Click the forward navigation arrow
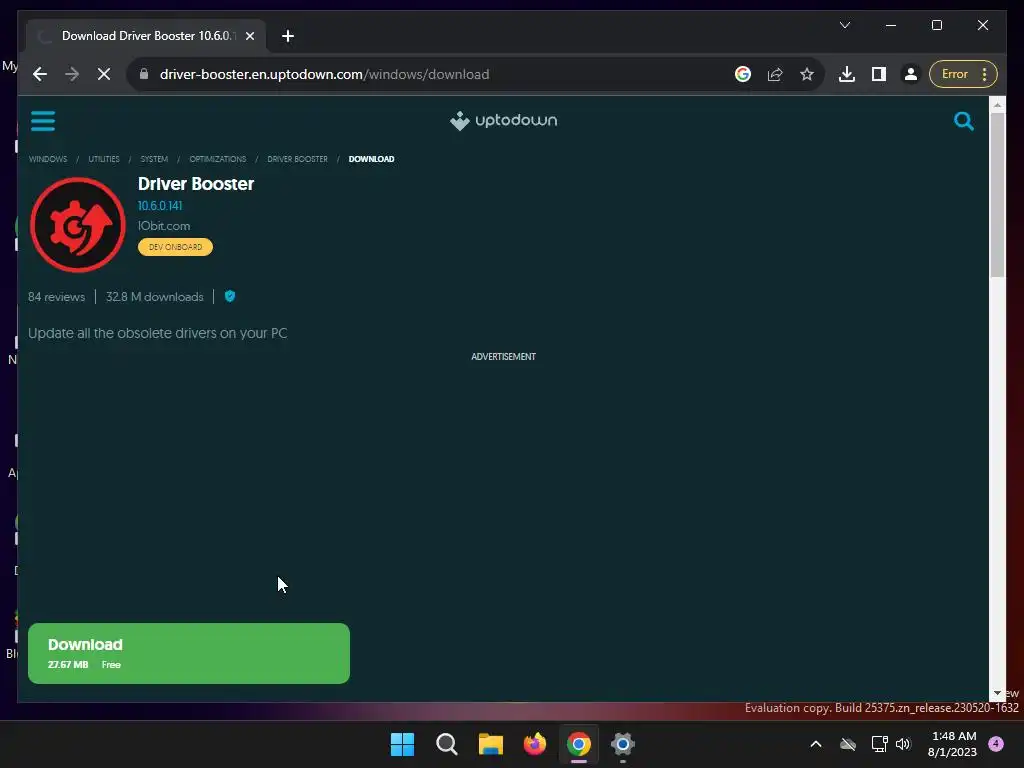 point(72,74)
